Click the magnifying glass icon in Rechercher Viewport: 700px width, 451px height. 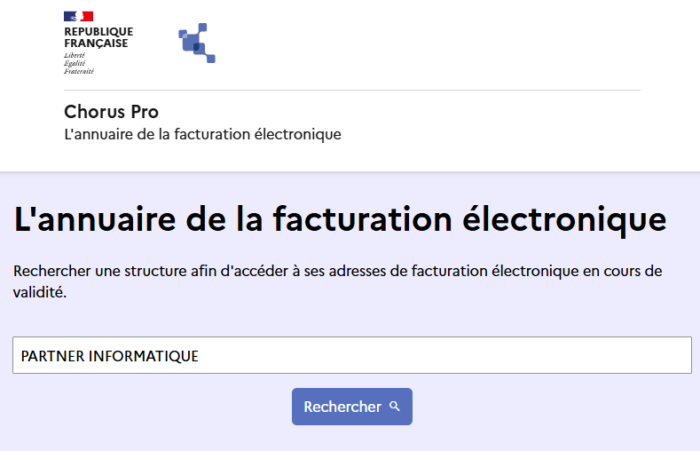click(x=395, y=407)
